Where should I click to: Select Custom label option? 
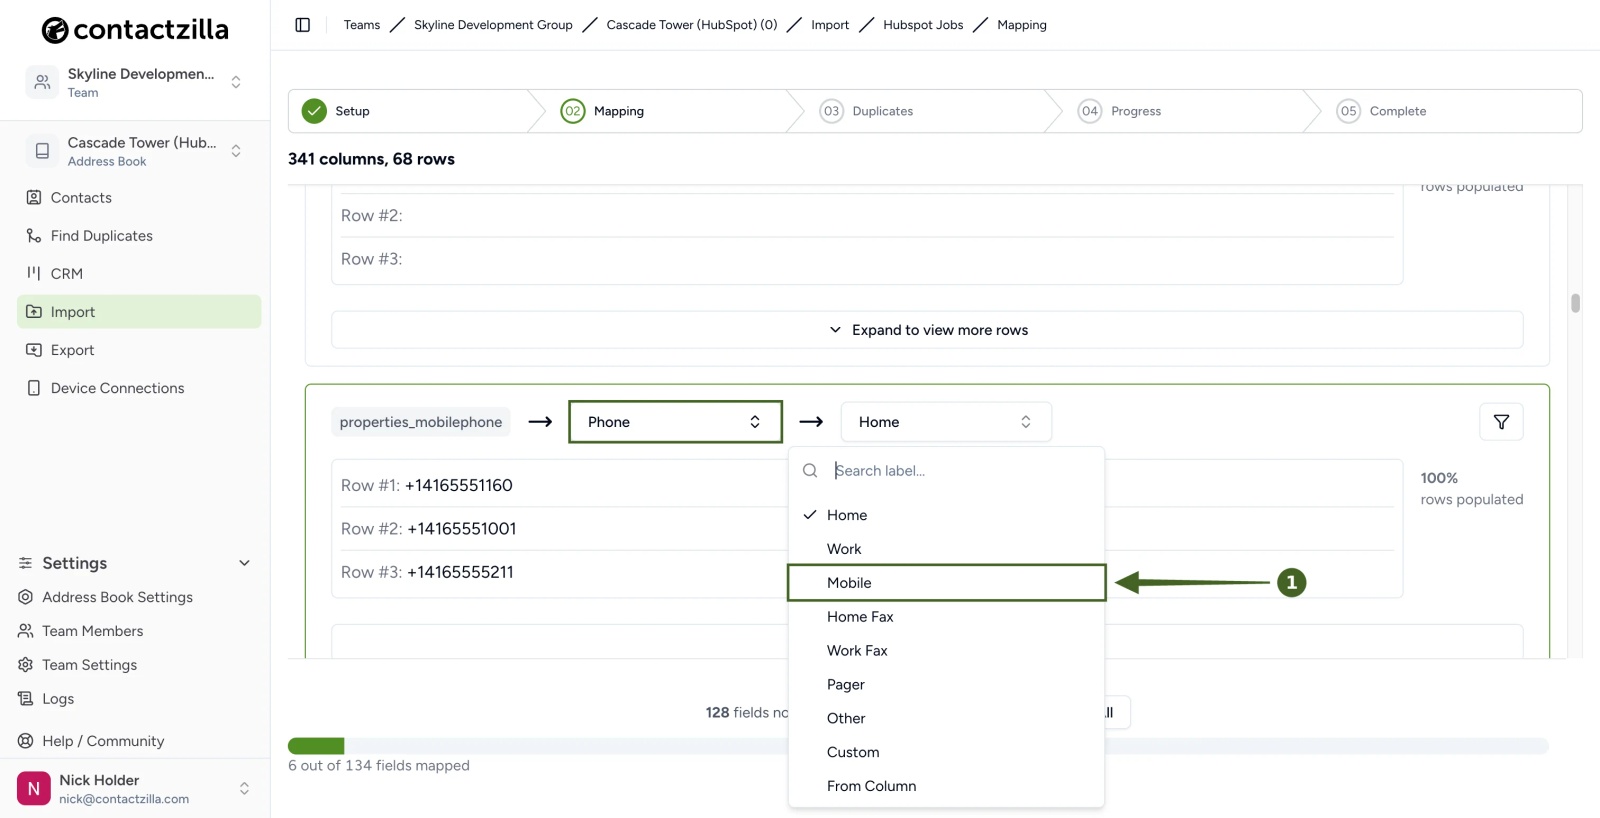[946, 752]
